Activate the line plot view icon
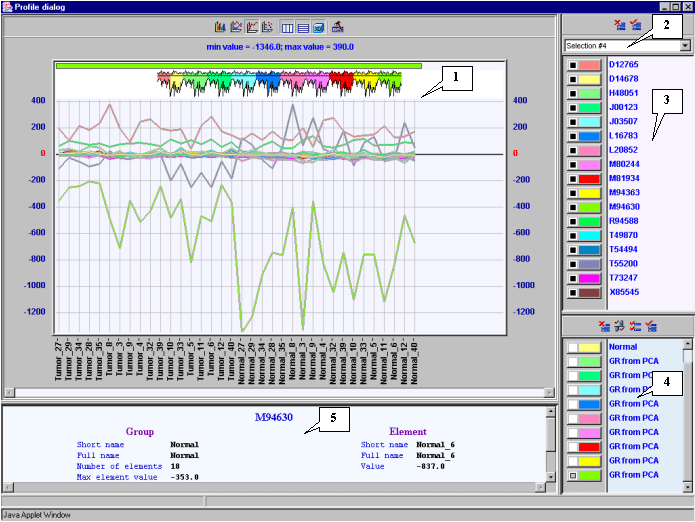 pos(252,26)
